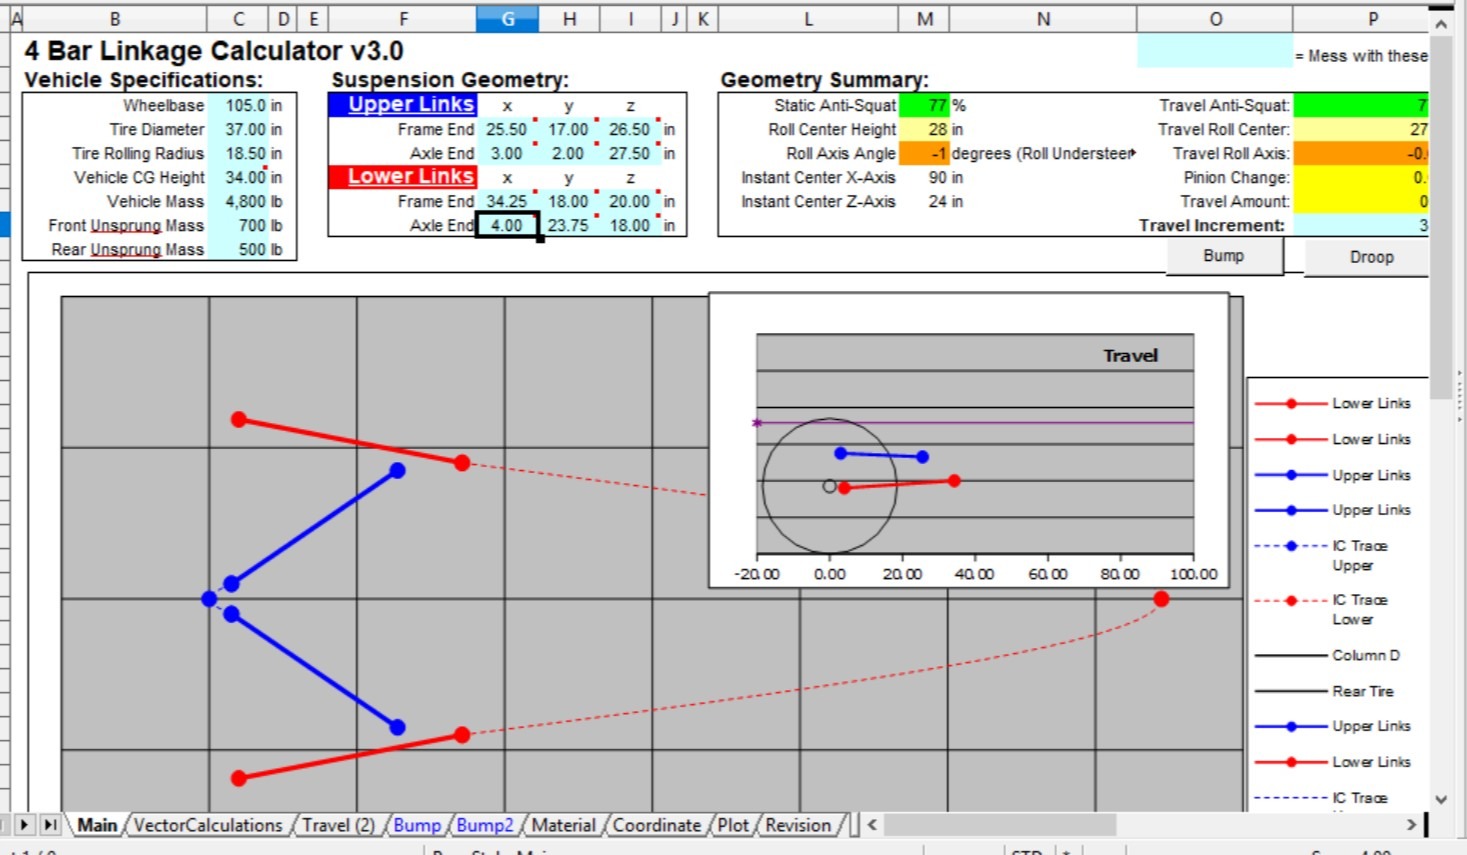
Task: Select column G header
Action: [x=507, y=19]
